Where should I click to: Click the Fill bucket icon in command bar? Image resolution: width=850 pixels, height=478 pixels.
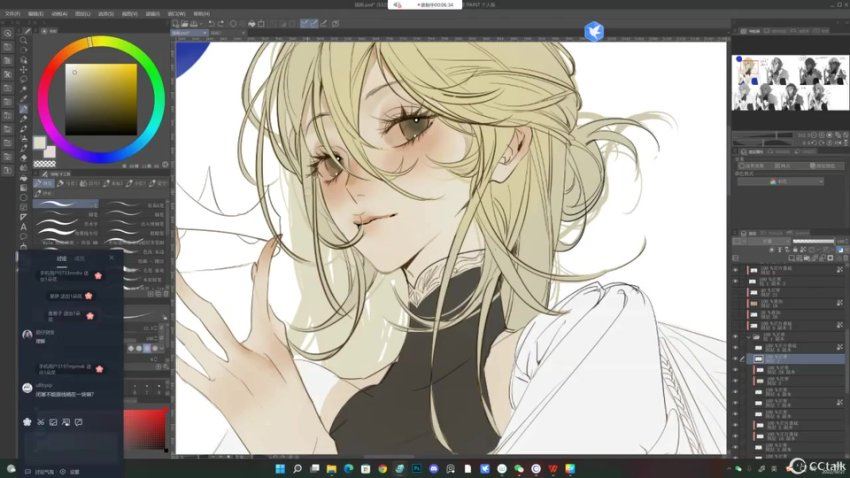pos(252,24)
